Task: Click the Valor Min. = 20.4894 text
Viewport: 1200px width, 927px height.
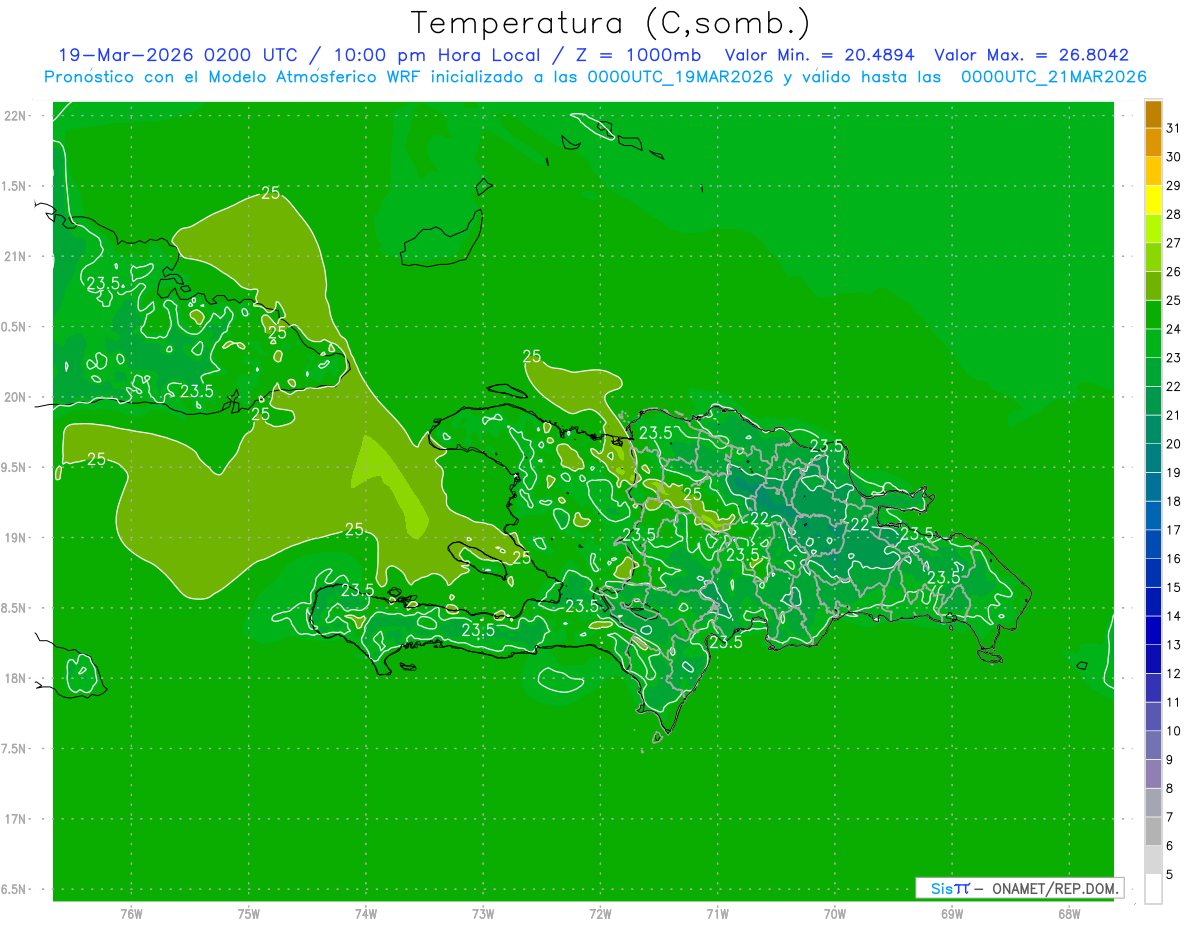Action: (820, 55)
